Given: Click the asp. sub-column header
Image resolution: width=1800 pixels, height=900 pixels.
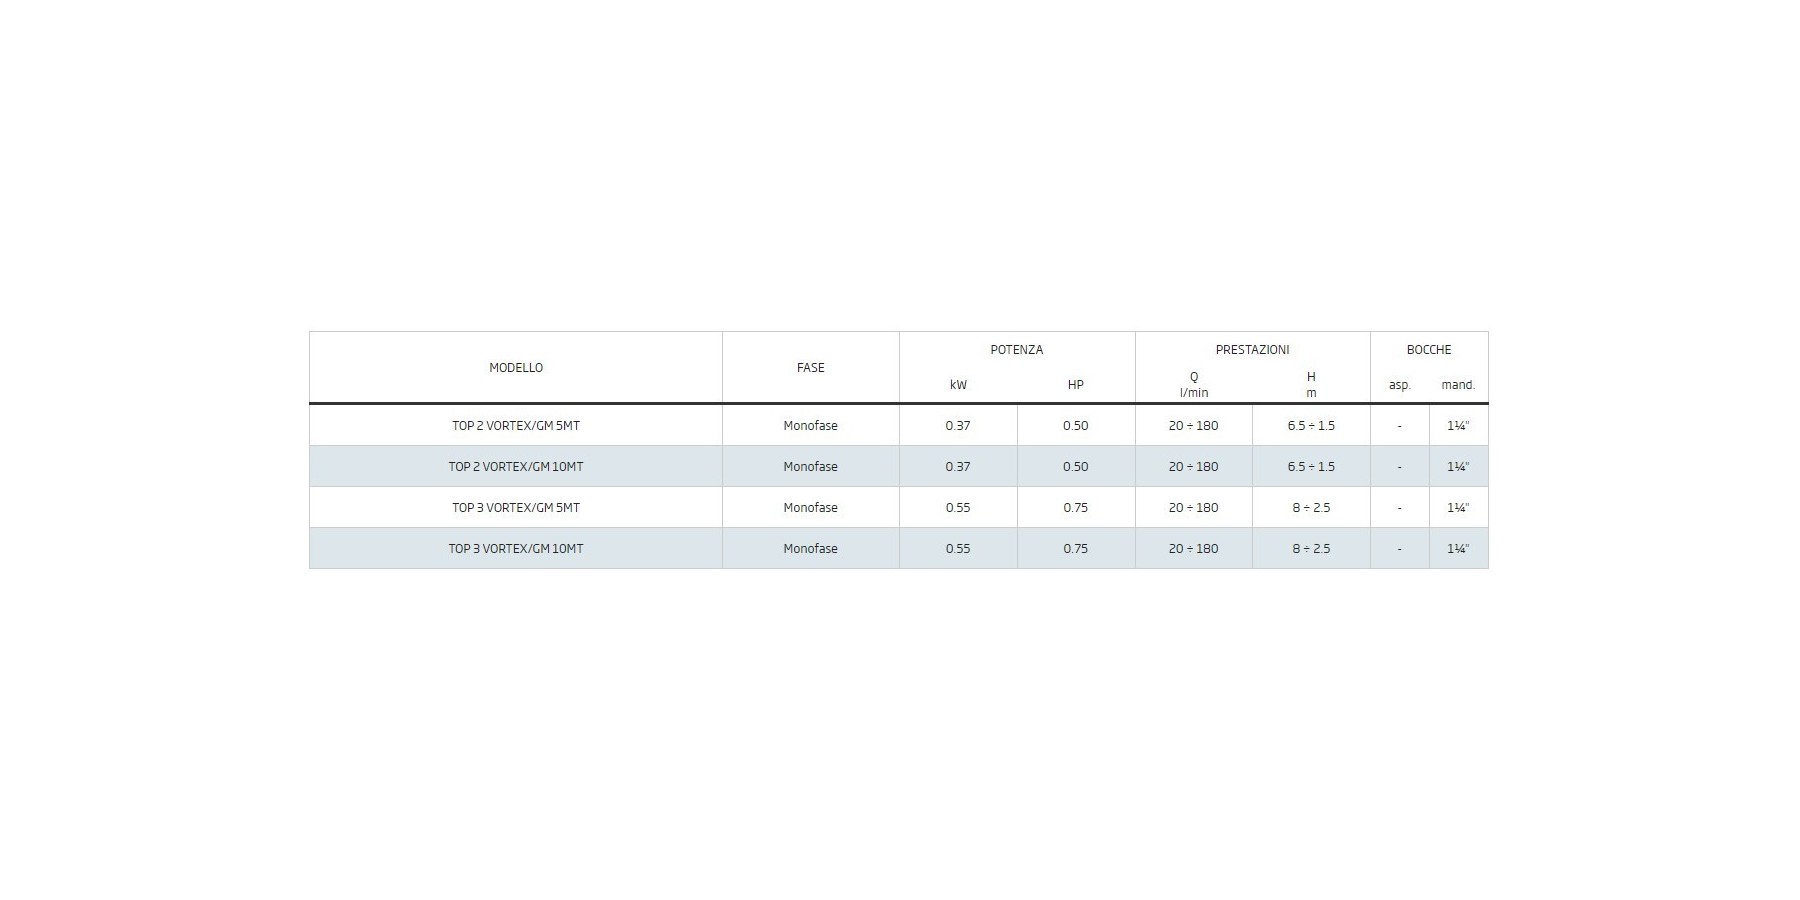Looking at the screenshot, I should (1399, 385).
